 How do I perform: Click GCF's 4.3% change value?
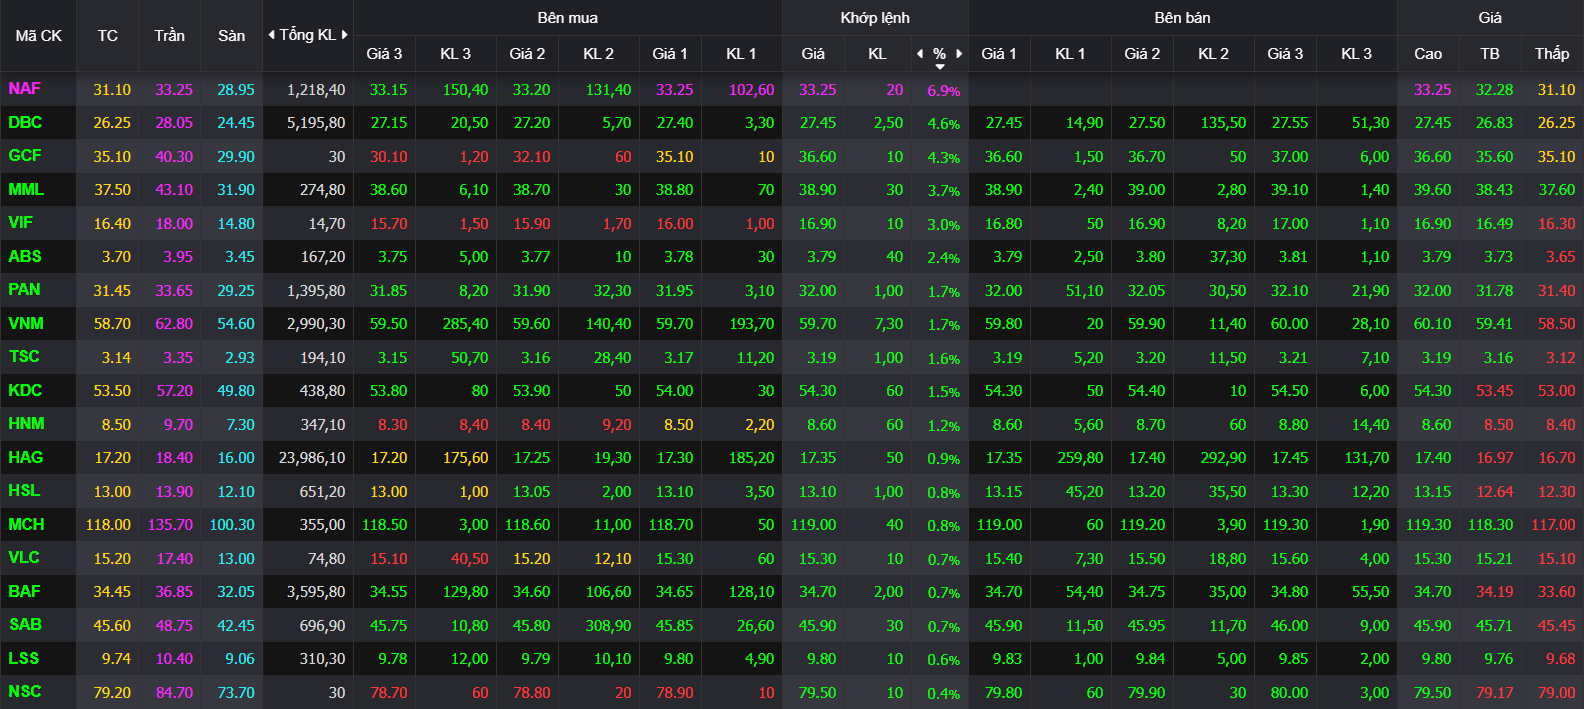(943, 158)
